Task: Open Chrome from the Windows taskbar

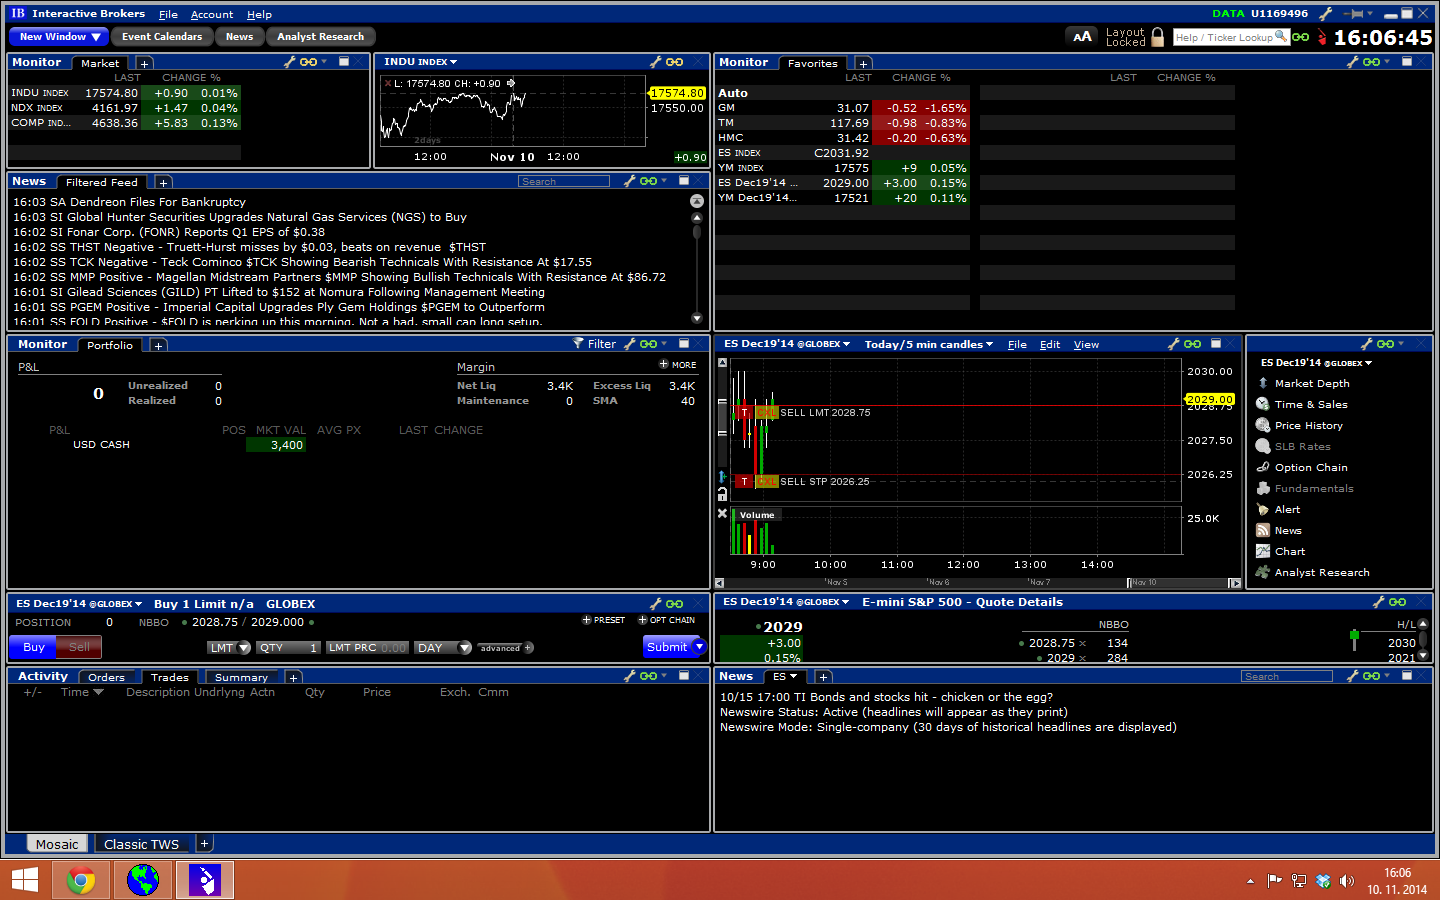Action: (x=81, y=880)
